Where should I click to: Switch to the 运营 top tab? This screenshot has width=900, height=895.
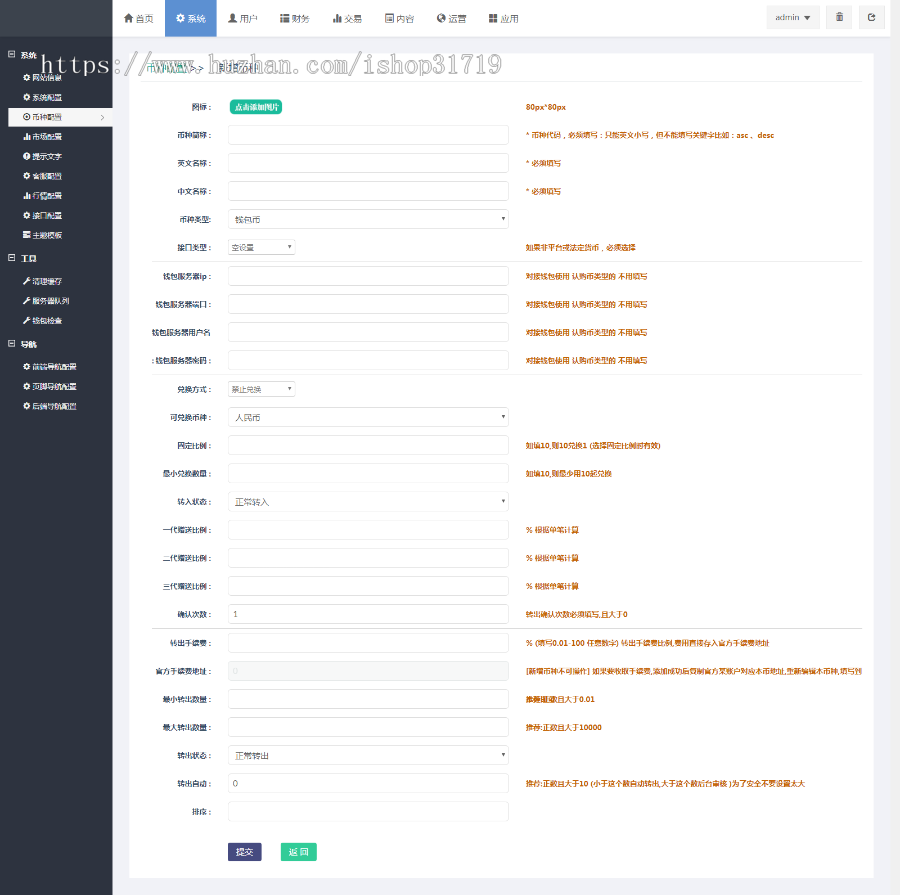point(451,18)
